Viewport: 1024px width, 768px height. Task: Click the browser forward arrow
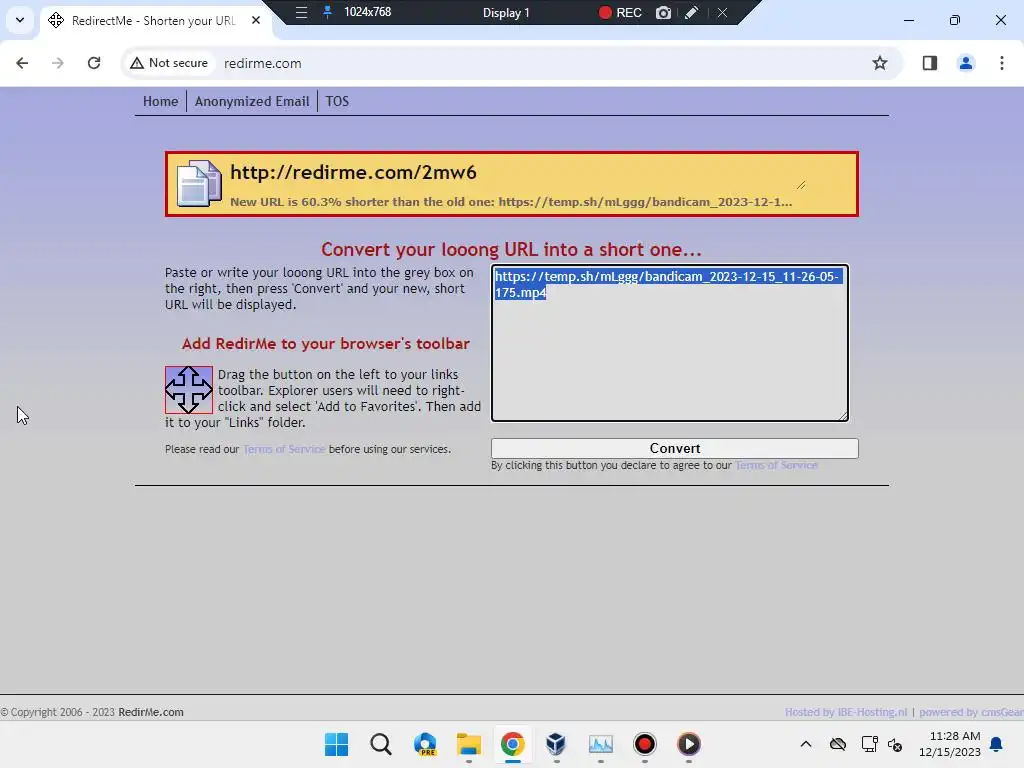(58, 63)
